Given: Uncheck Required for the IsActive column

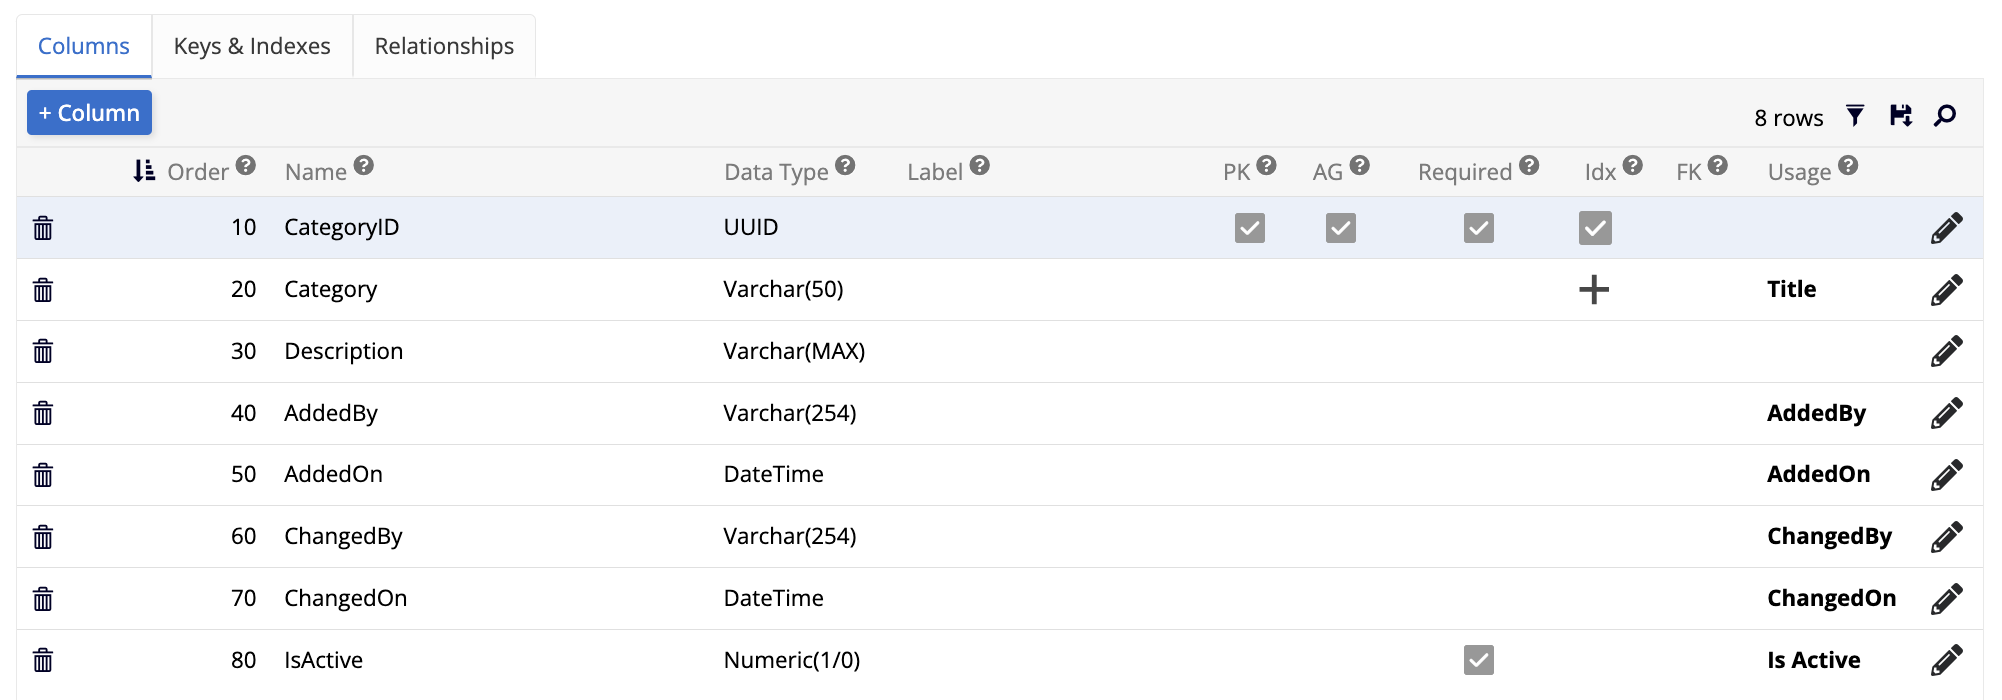Looking at the screenshot, I should (1478, 660).
